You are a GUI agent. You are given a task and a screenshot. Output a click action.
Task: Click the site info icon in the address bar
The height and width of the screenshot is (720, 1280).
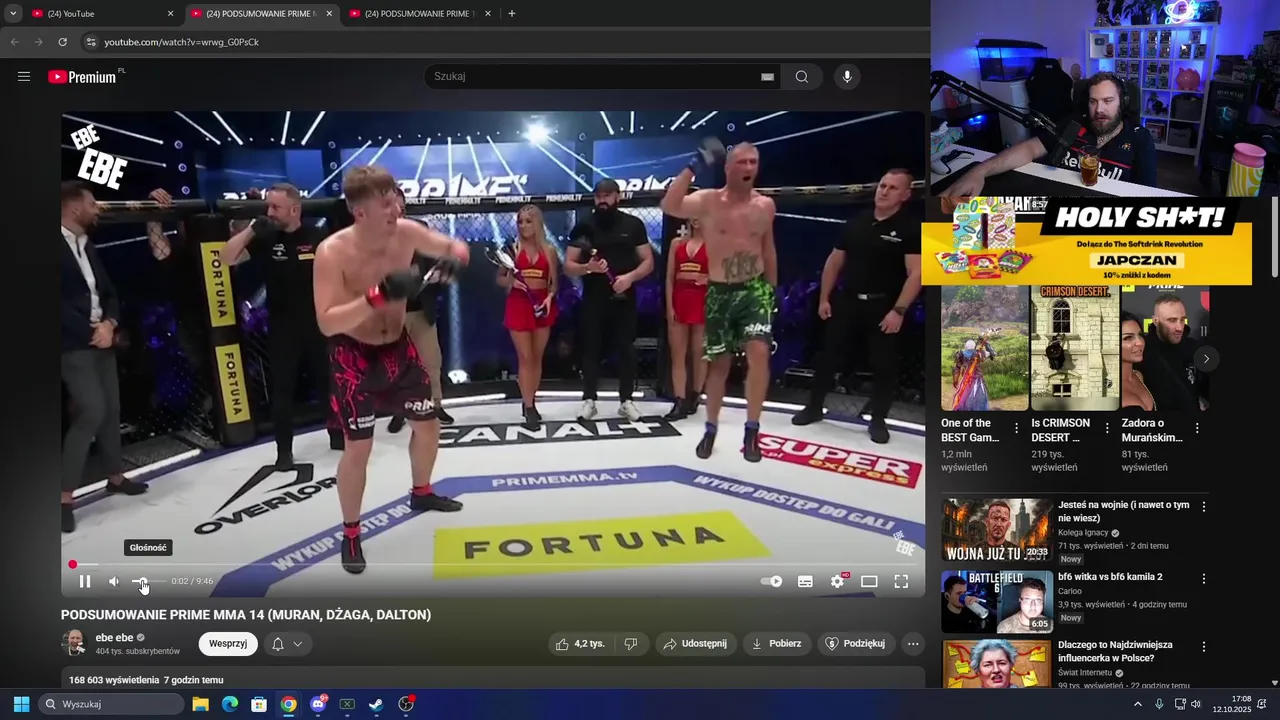coord(91,42)
